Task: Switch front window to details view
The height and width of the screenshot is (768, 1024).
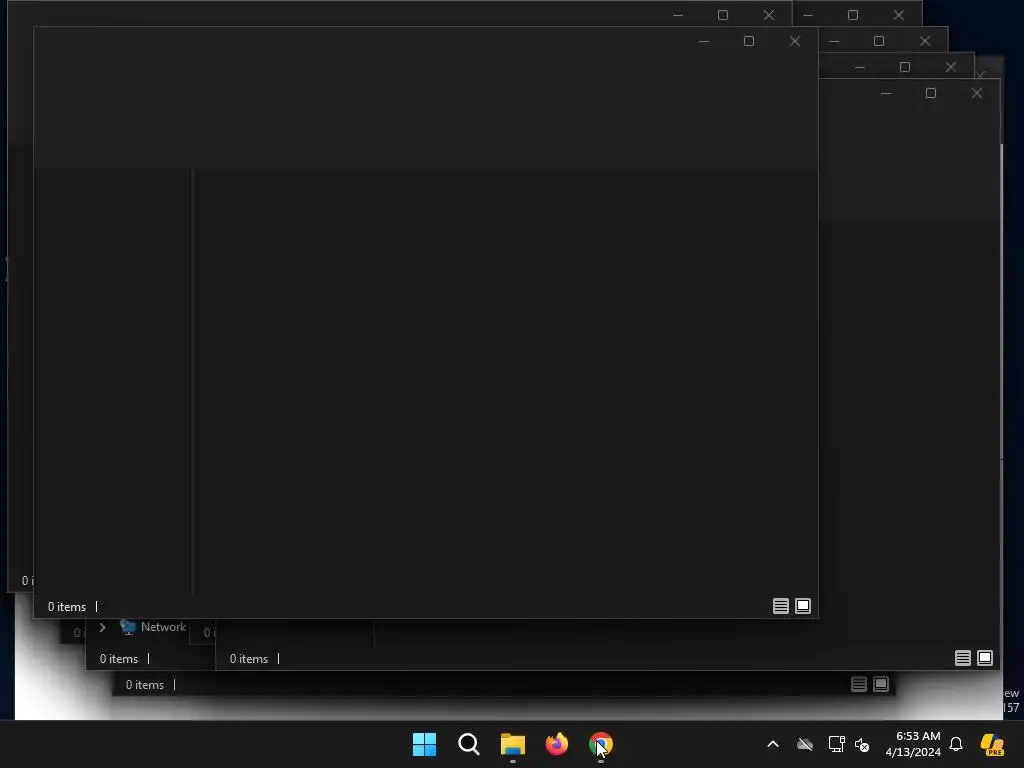Action: (780, 606)
